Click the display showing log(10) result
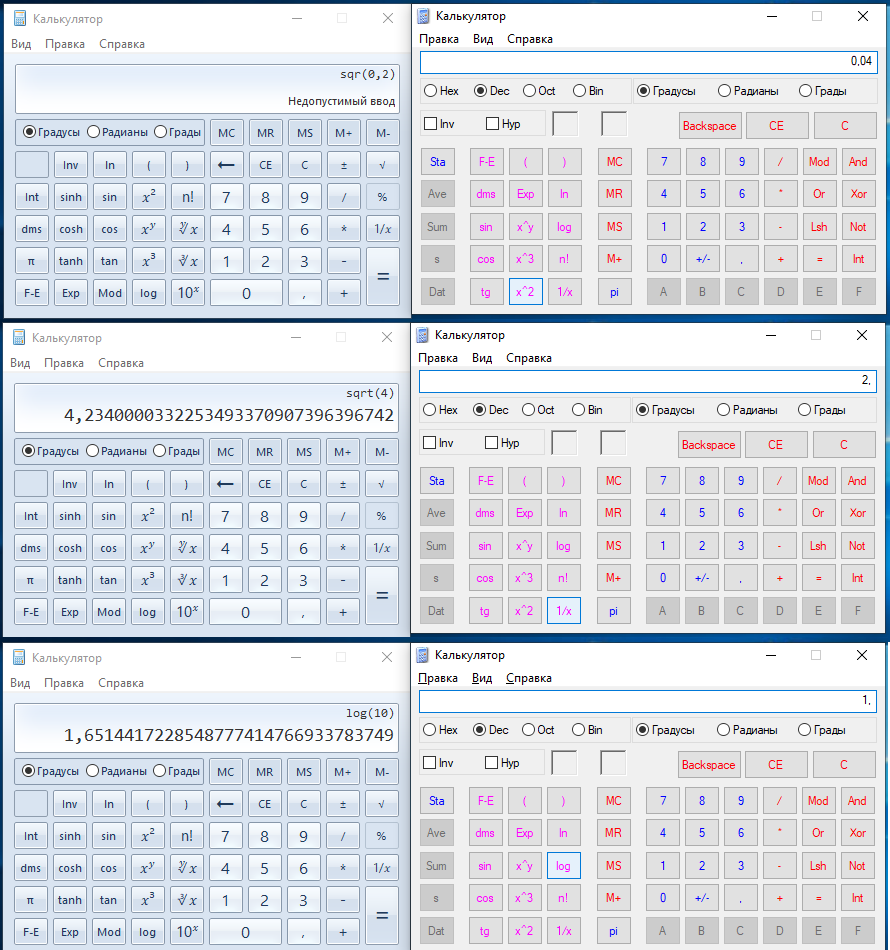 click(x=207, y=727)
